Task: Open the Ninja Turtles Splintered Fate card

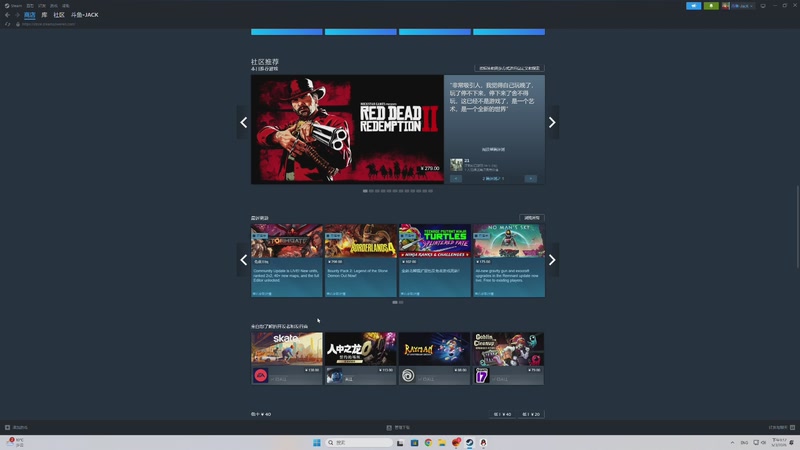Action: click(435, 260)
